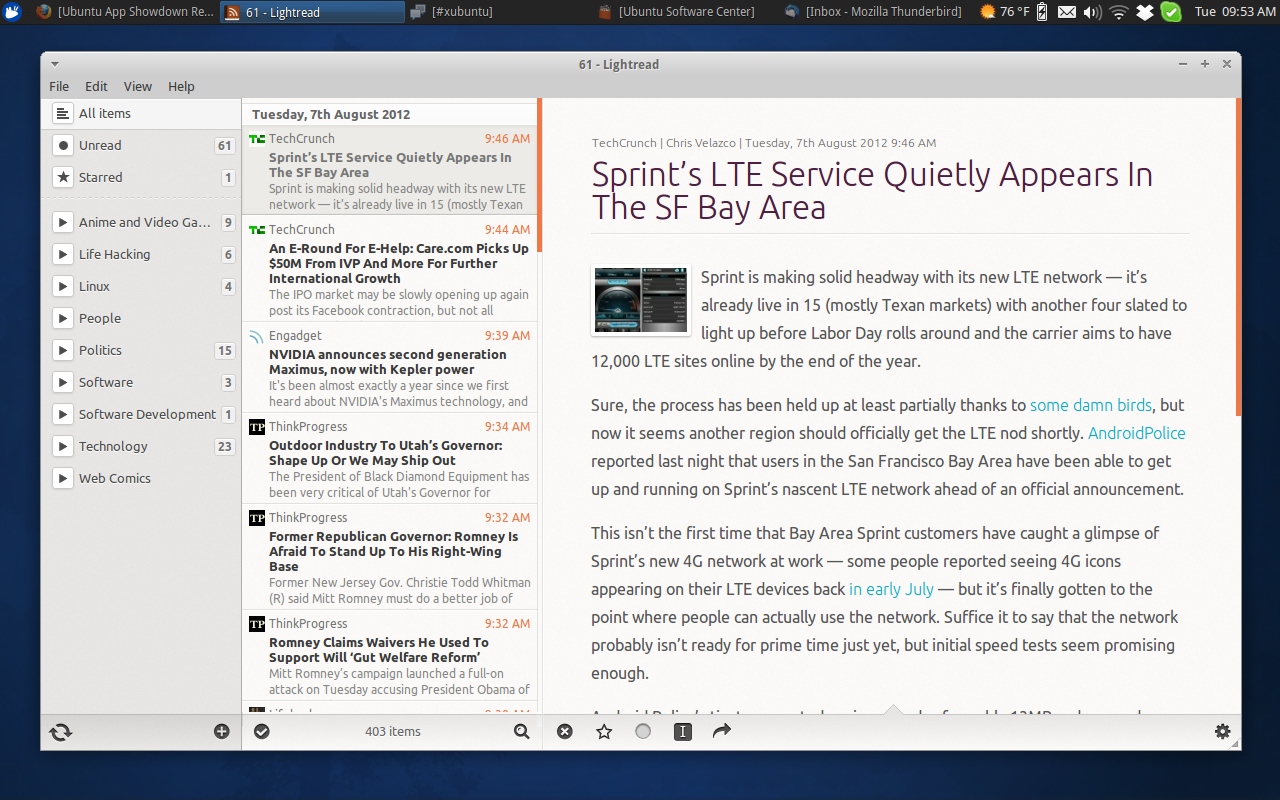
Task: Open the 'in early July' link
Action: click(891, 589)
